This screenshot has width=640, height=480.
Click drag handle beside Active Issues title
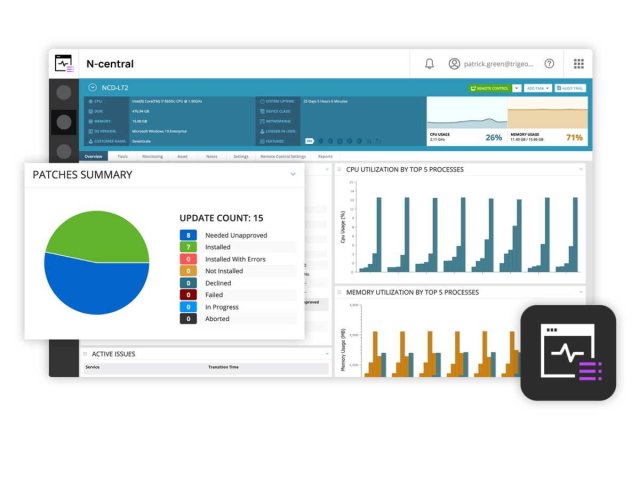click(85, 354)
